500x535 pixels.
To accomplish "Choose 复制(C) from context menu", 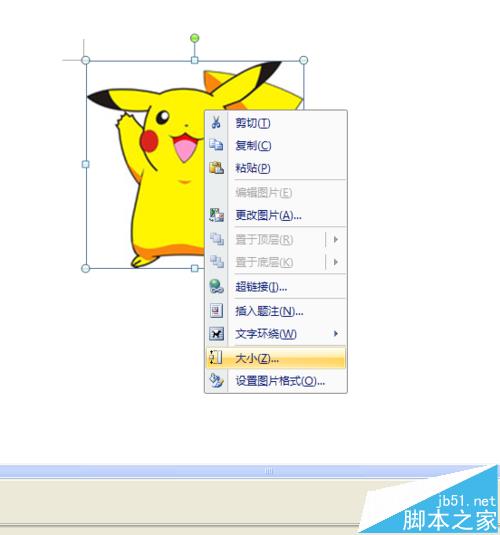I will pyautogui.click(x=276, y=145).
